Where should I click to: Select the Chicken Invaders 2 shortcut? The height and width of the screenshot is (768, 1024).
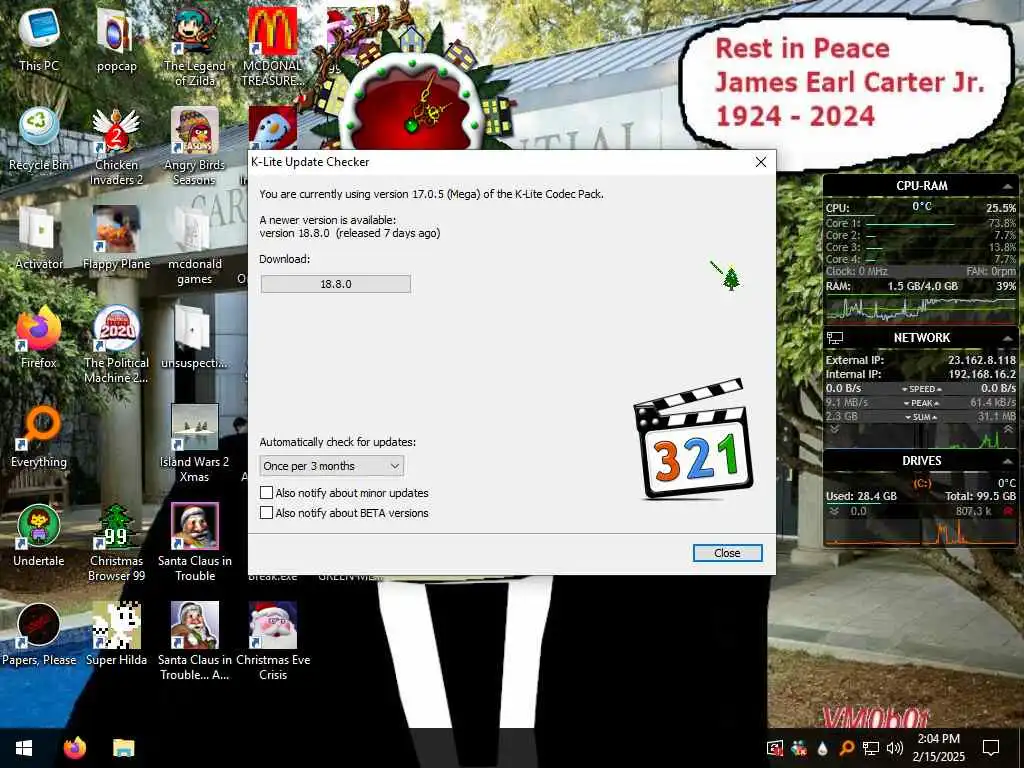pos(116,146)
